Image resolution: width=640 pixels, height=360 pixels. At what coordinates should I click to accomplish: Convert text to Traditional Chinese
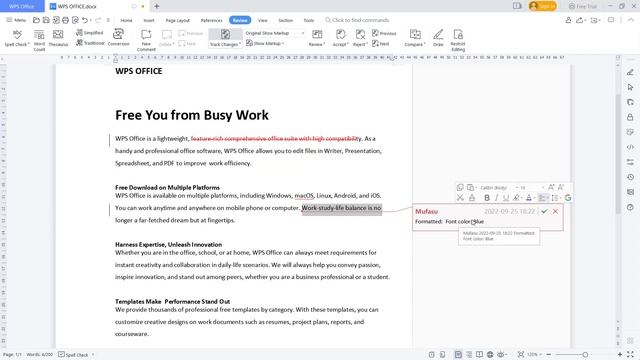90,42
